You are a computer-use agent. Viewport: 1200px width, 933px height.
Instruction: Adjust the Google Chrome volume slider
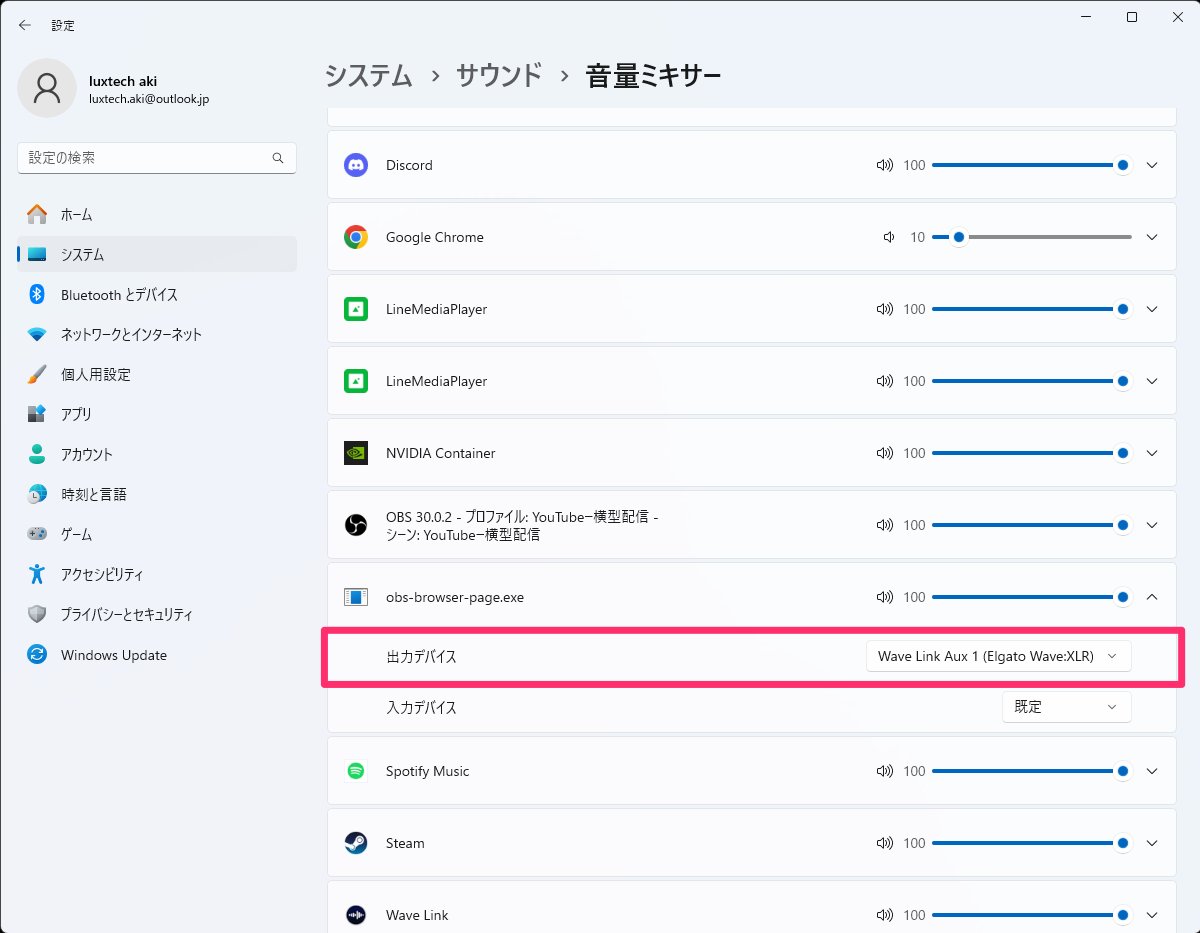tap(1032, 237)
